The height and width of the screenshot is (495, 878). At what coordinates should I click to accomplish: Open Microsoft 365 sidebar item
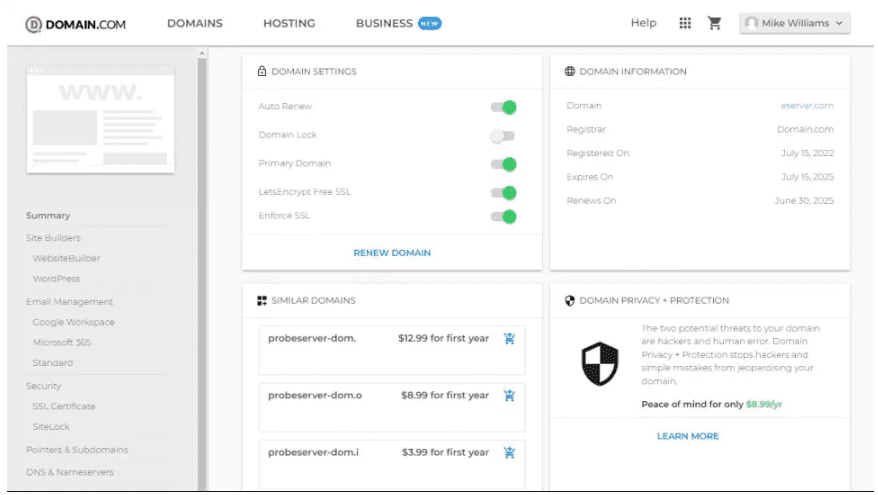62,342
